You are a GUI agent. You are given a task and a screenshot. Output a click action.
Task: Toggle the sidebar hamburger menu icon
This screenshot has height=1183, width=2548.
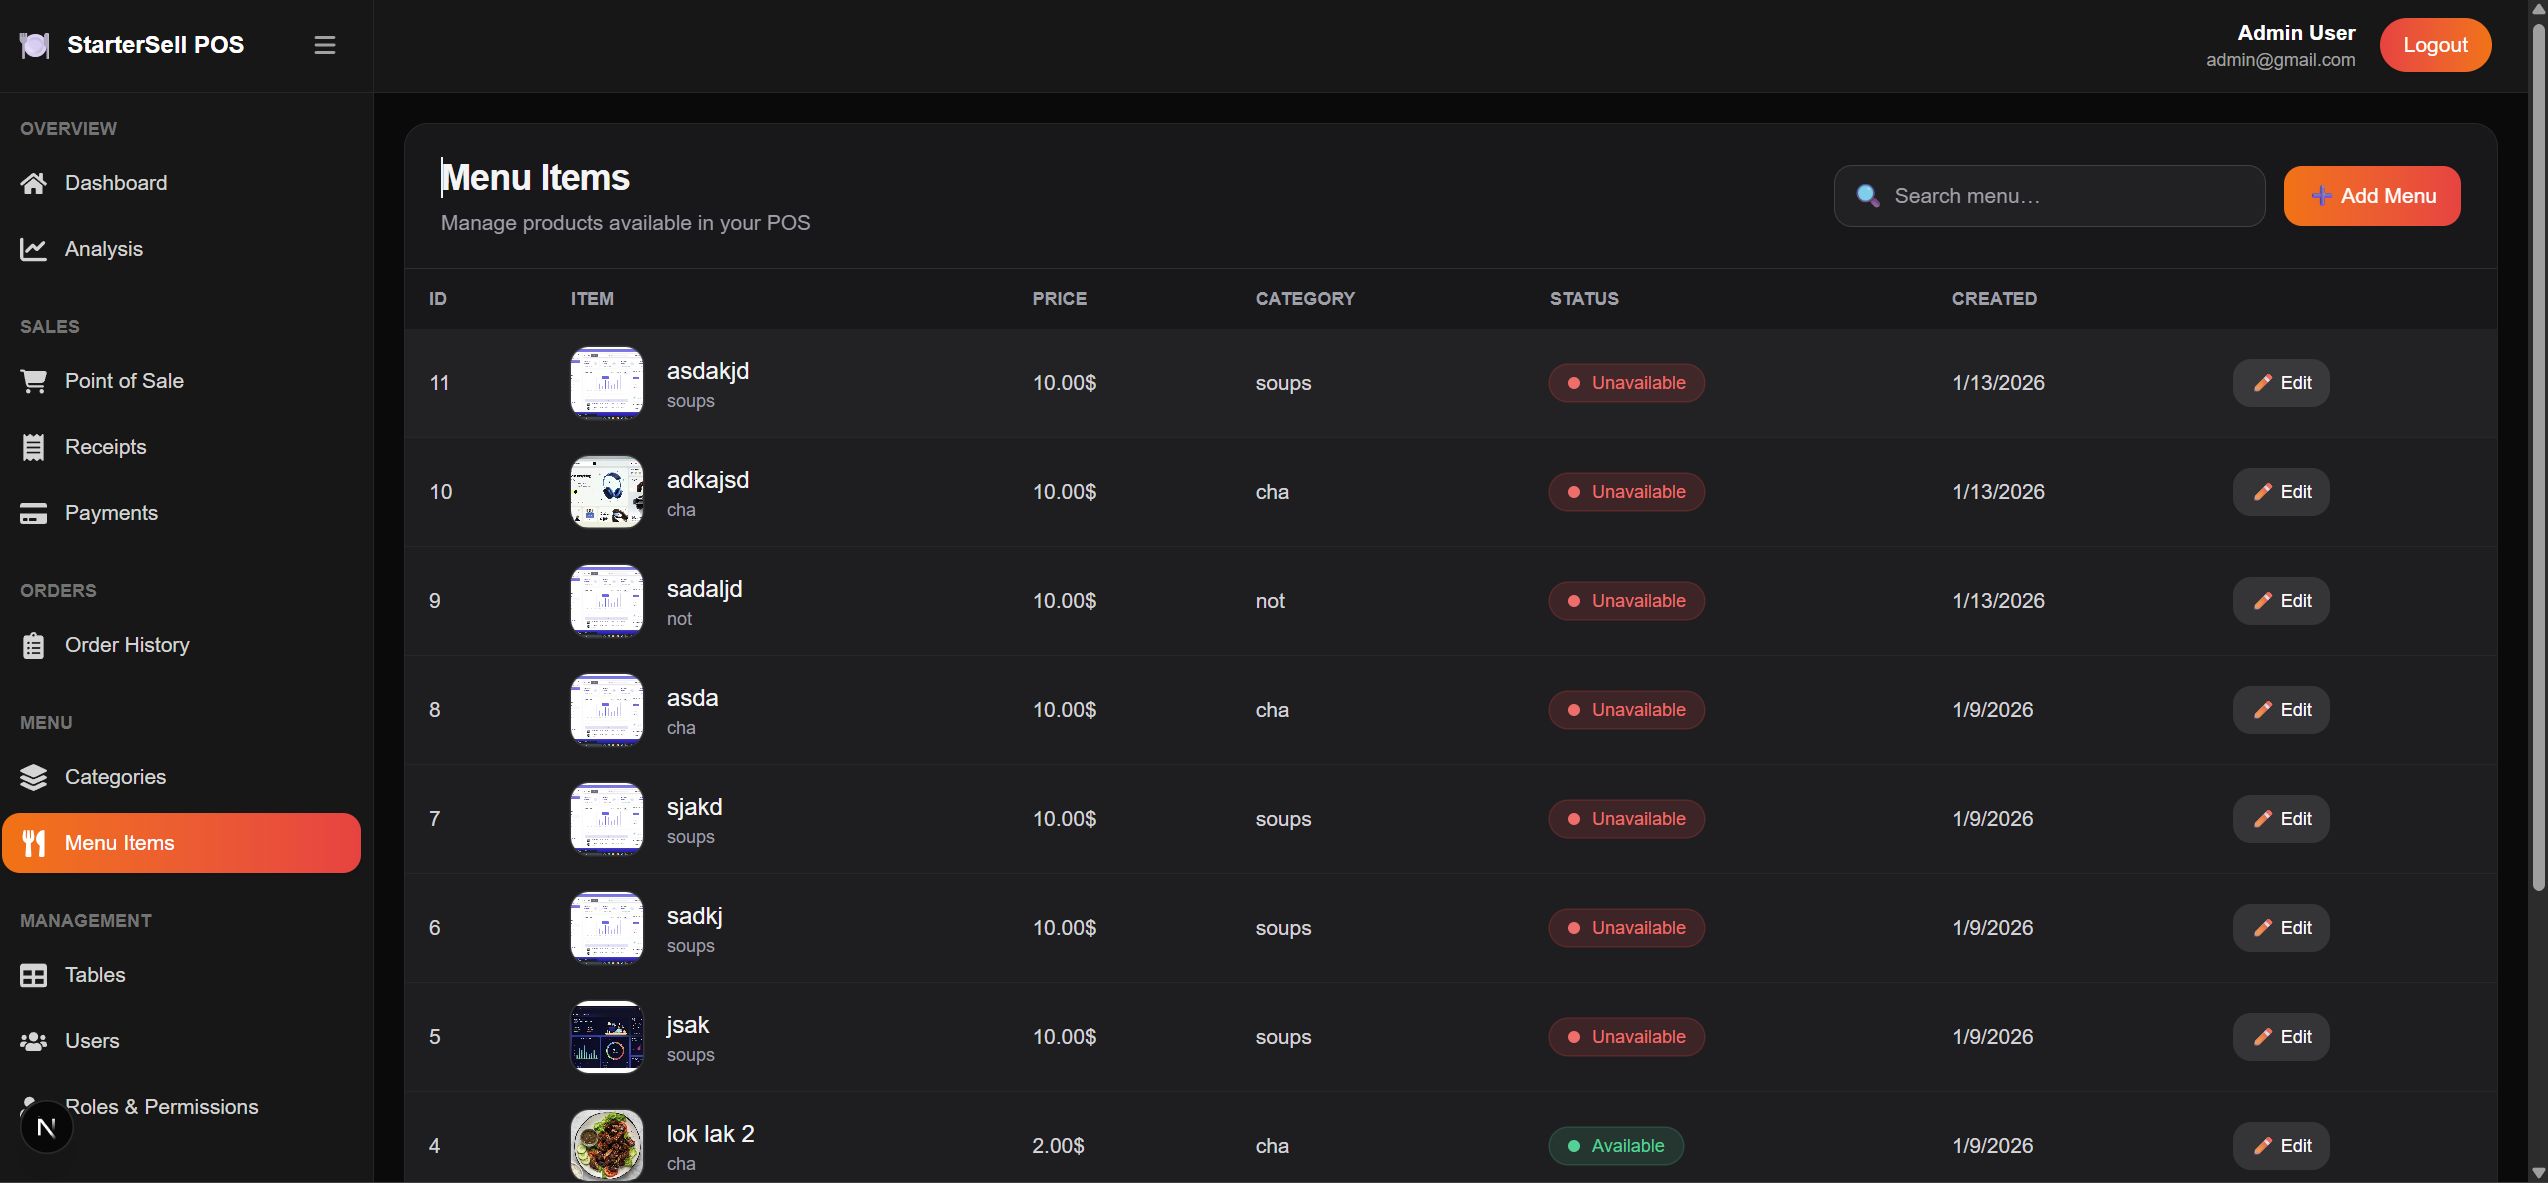click(324, 45)
